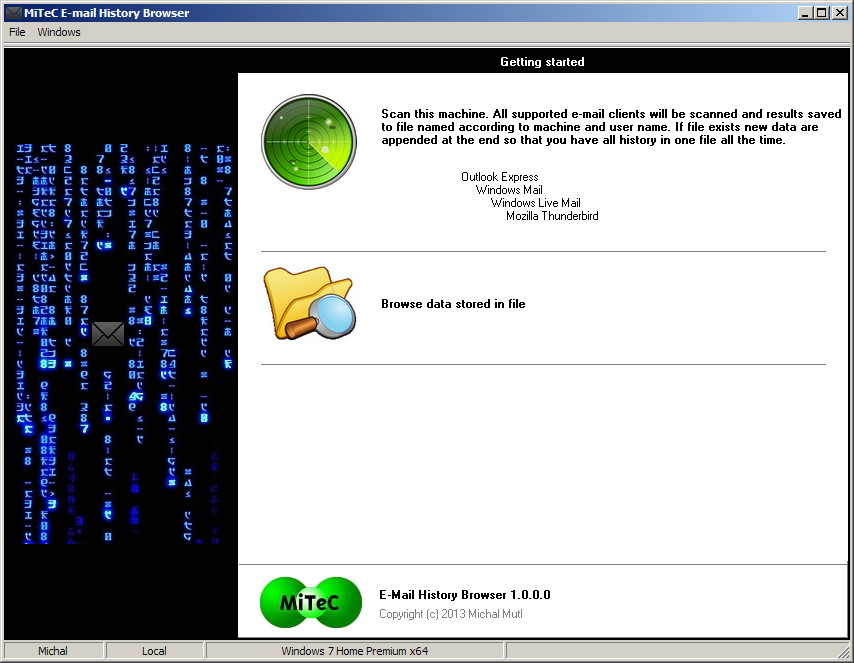Click the app envelope icon in title bar
Image resolution: width=854 pixels, height=663 pixels.
point(13,13)
